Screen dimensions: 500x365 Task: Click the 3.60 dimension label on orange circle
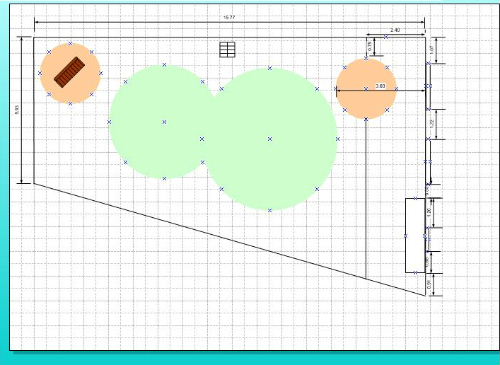click(x=380, y=86)
